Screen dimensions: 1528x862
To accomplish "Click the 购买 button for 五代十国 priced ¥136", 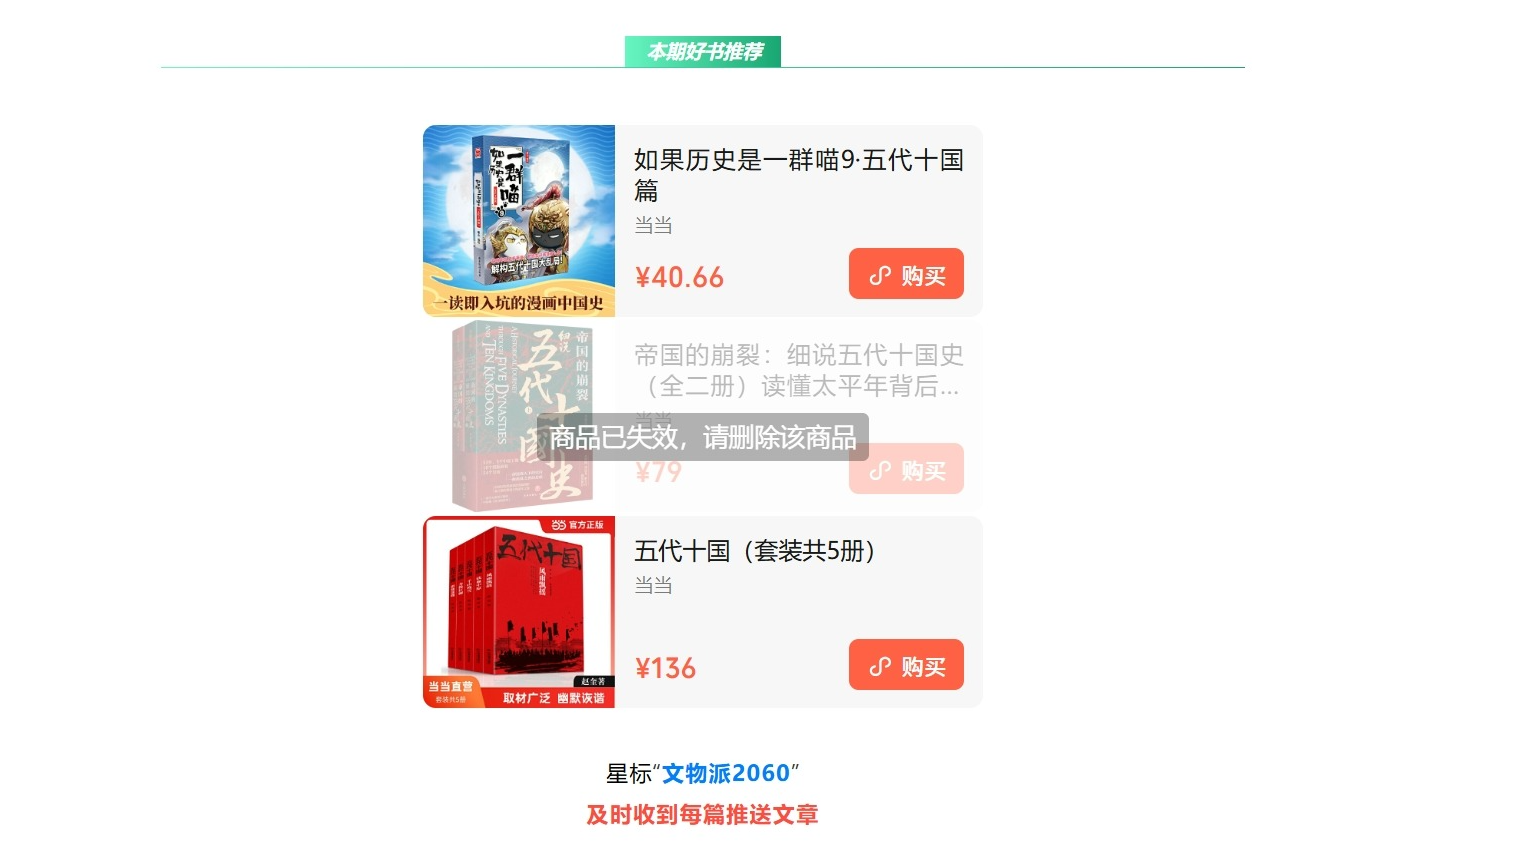I will 906,665.
